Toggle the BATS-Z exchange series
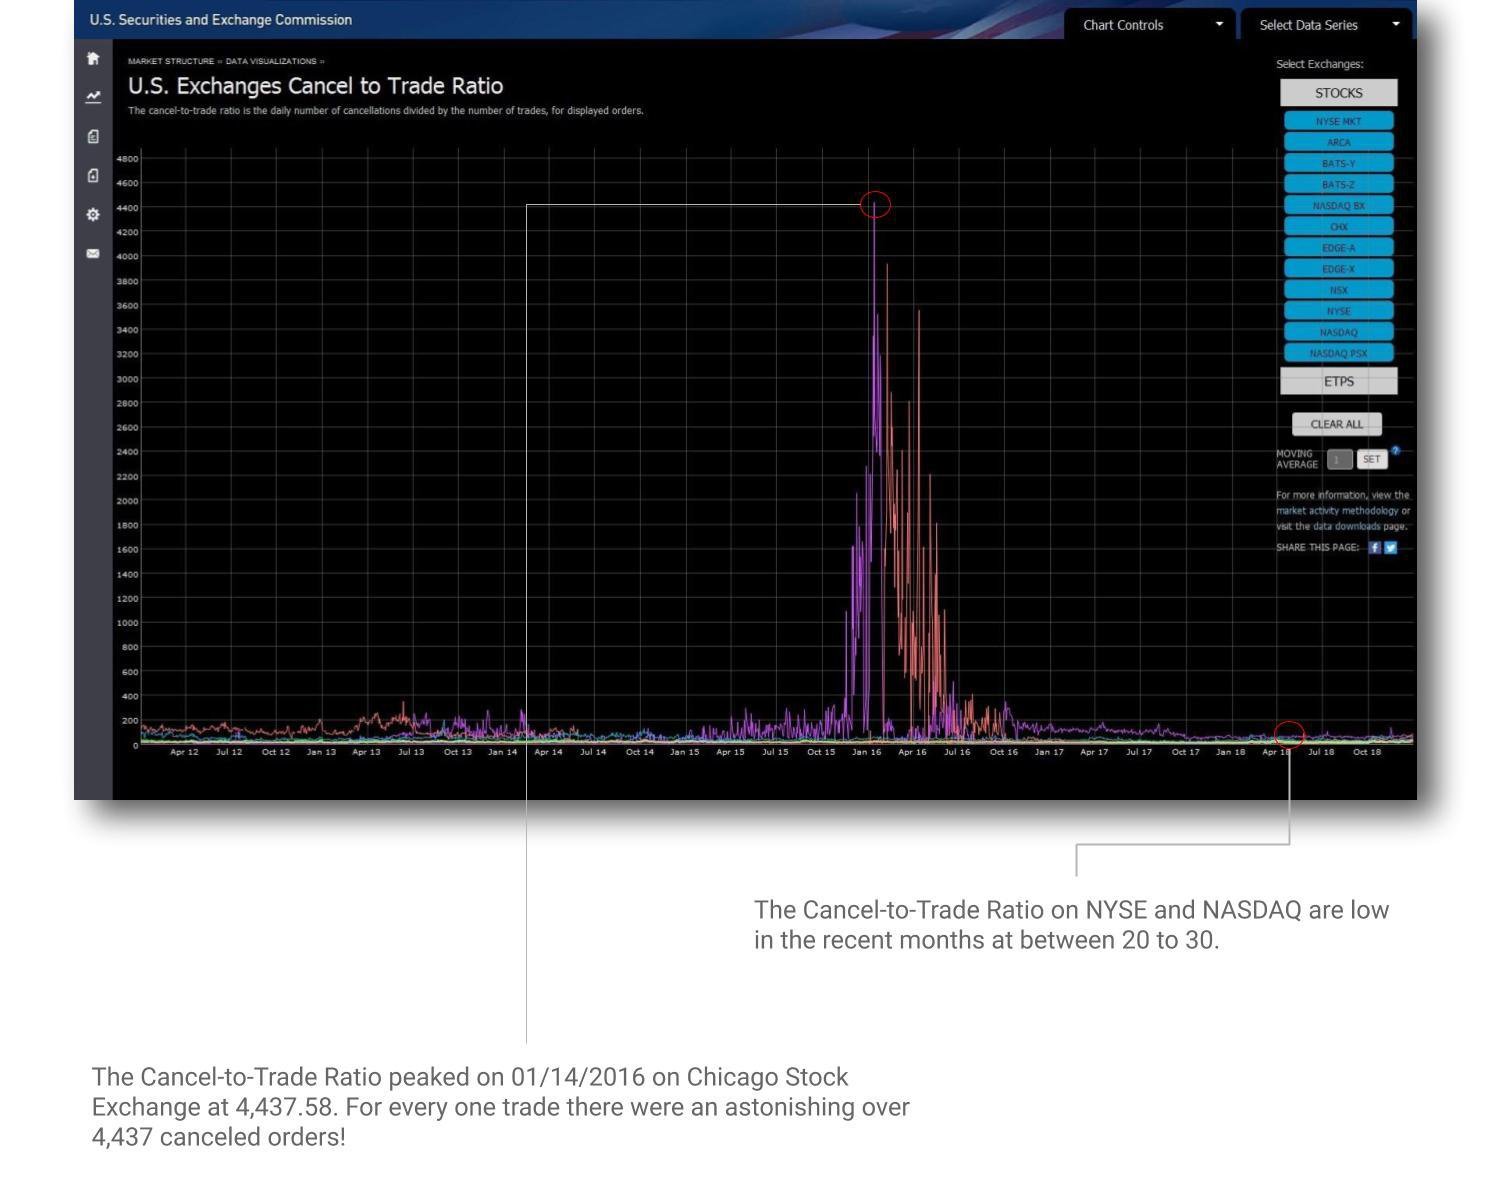Image resolution: width=1500 pixels, height=1200 pixels. point(1338,184)
